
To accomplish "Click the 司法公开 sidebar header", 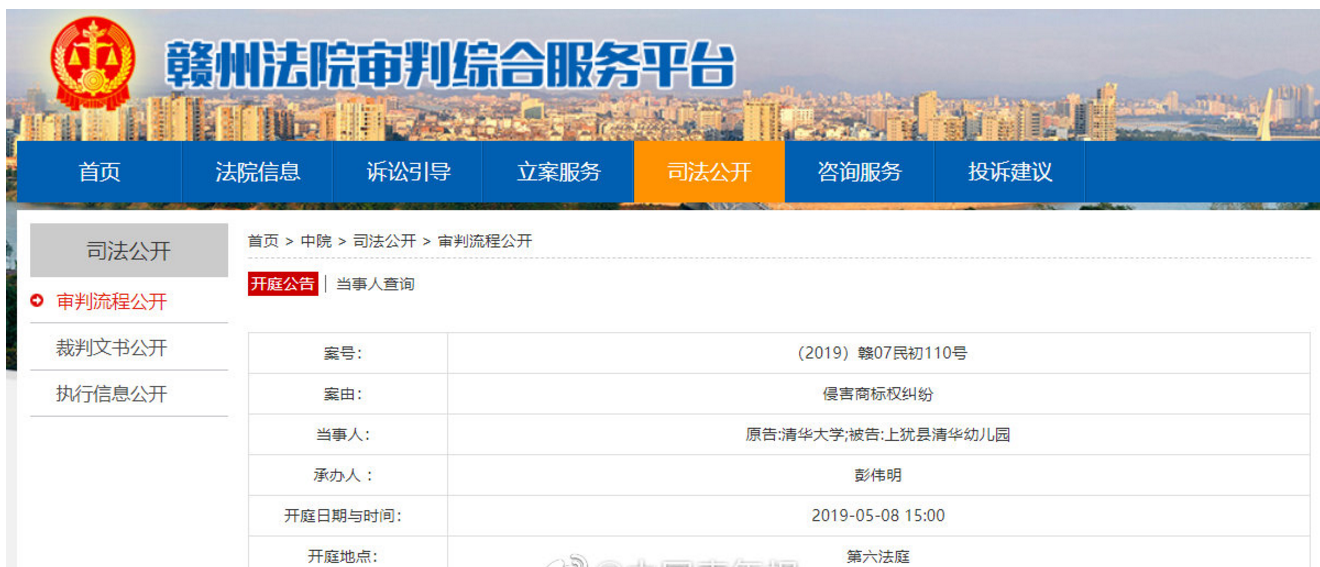I will coord(129,251).
